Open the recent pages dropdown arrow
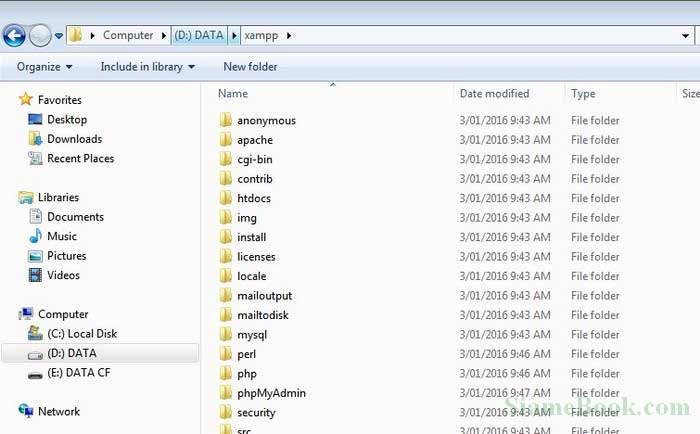700x434 pixels. coord(58,36)
